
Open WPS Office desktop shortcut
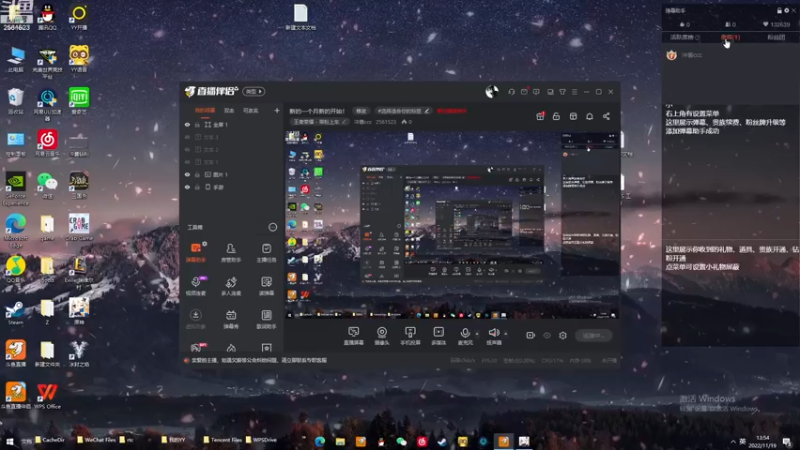pos(47,396)
